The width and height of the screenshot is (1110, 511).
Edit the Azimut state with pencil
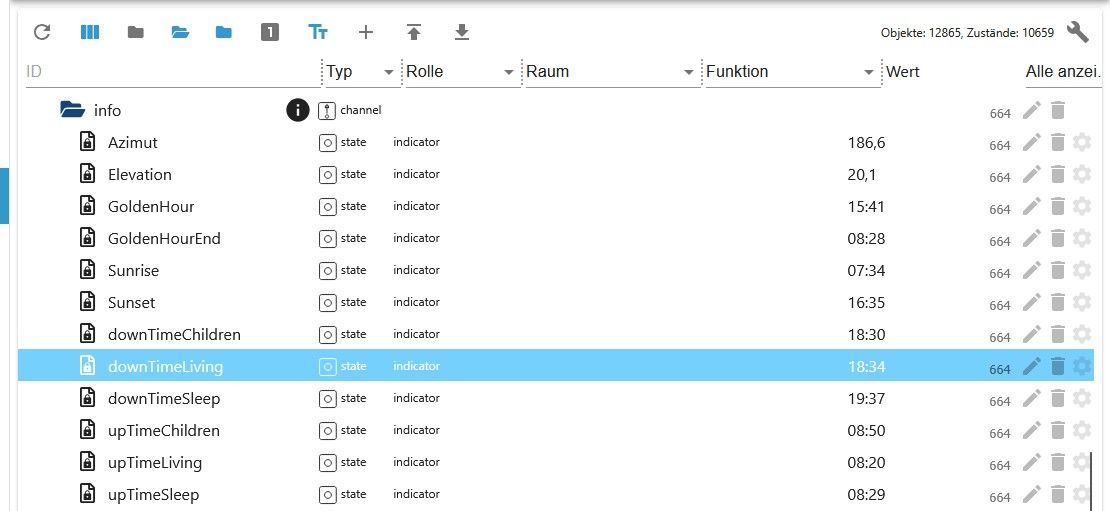pos(1032,143)
